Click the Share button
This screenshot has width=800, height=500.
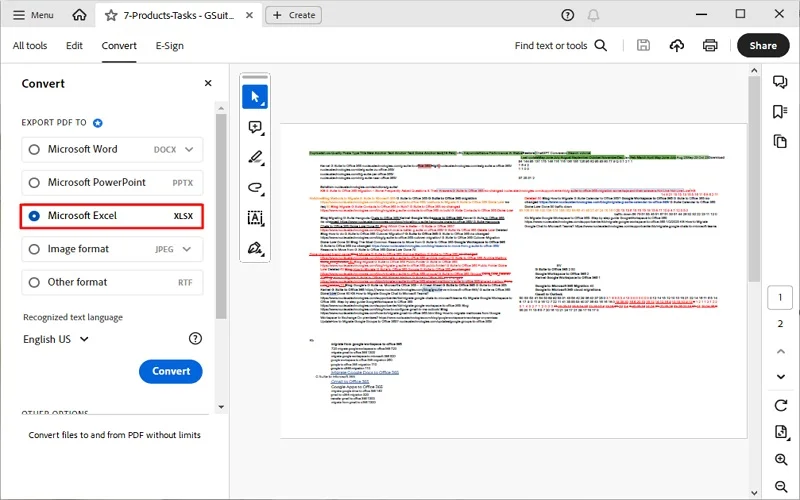pos(763,45)
